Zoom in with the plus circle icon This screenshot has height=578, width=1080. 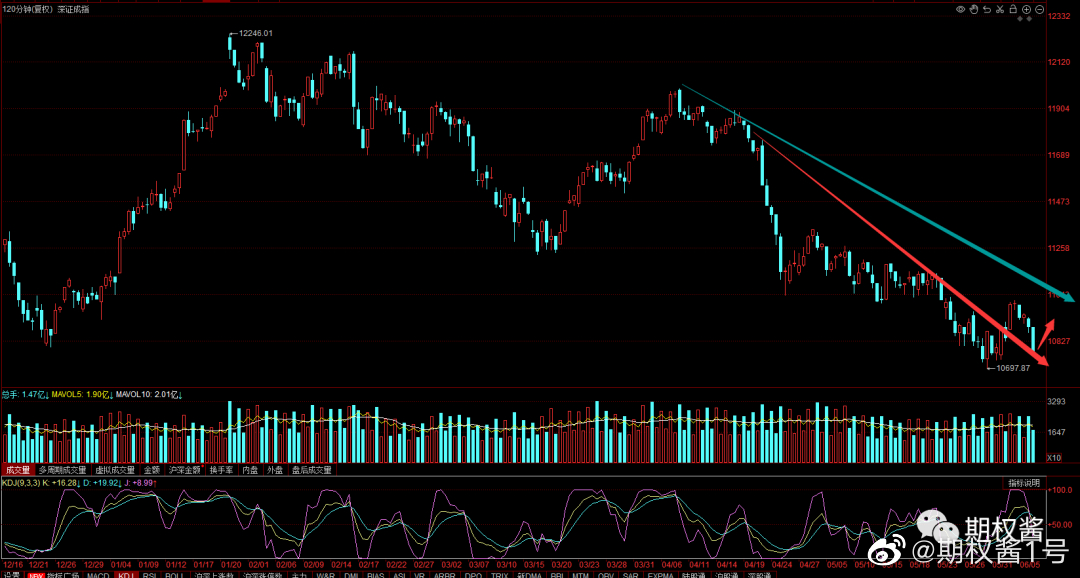pos(1026,9)
